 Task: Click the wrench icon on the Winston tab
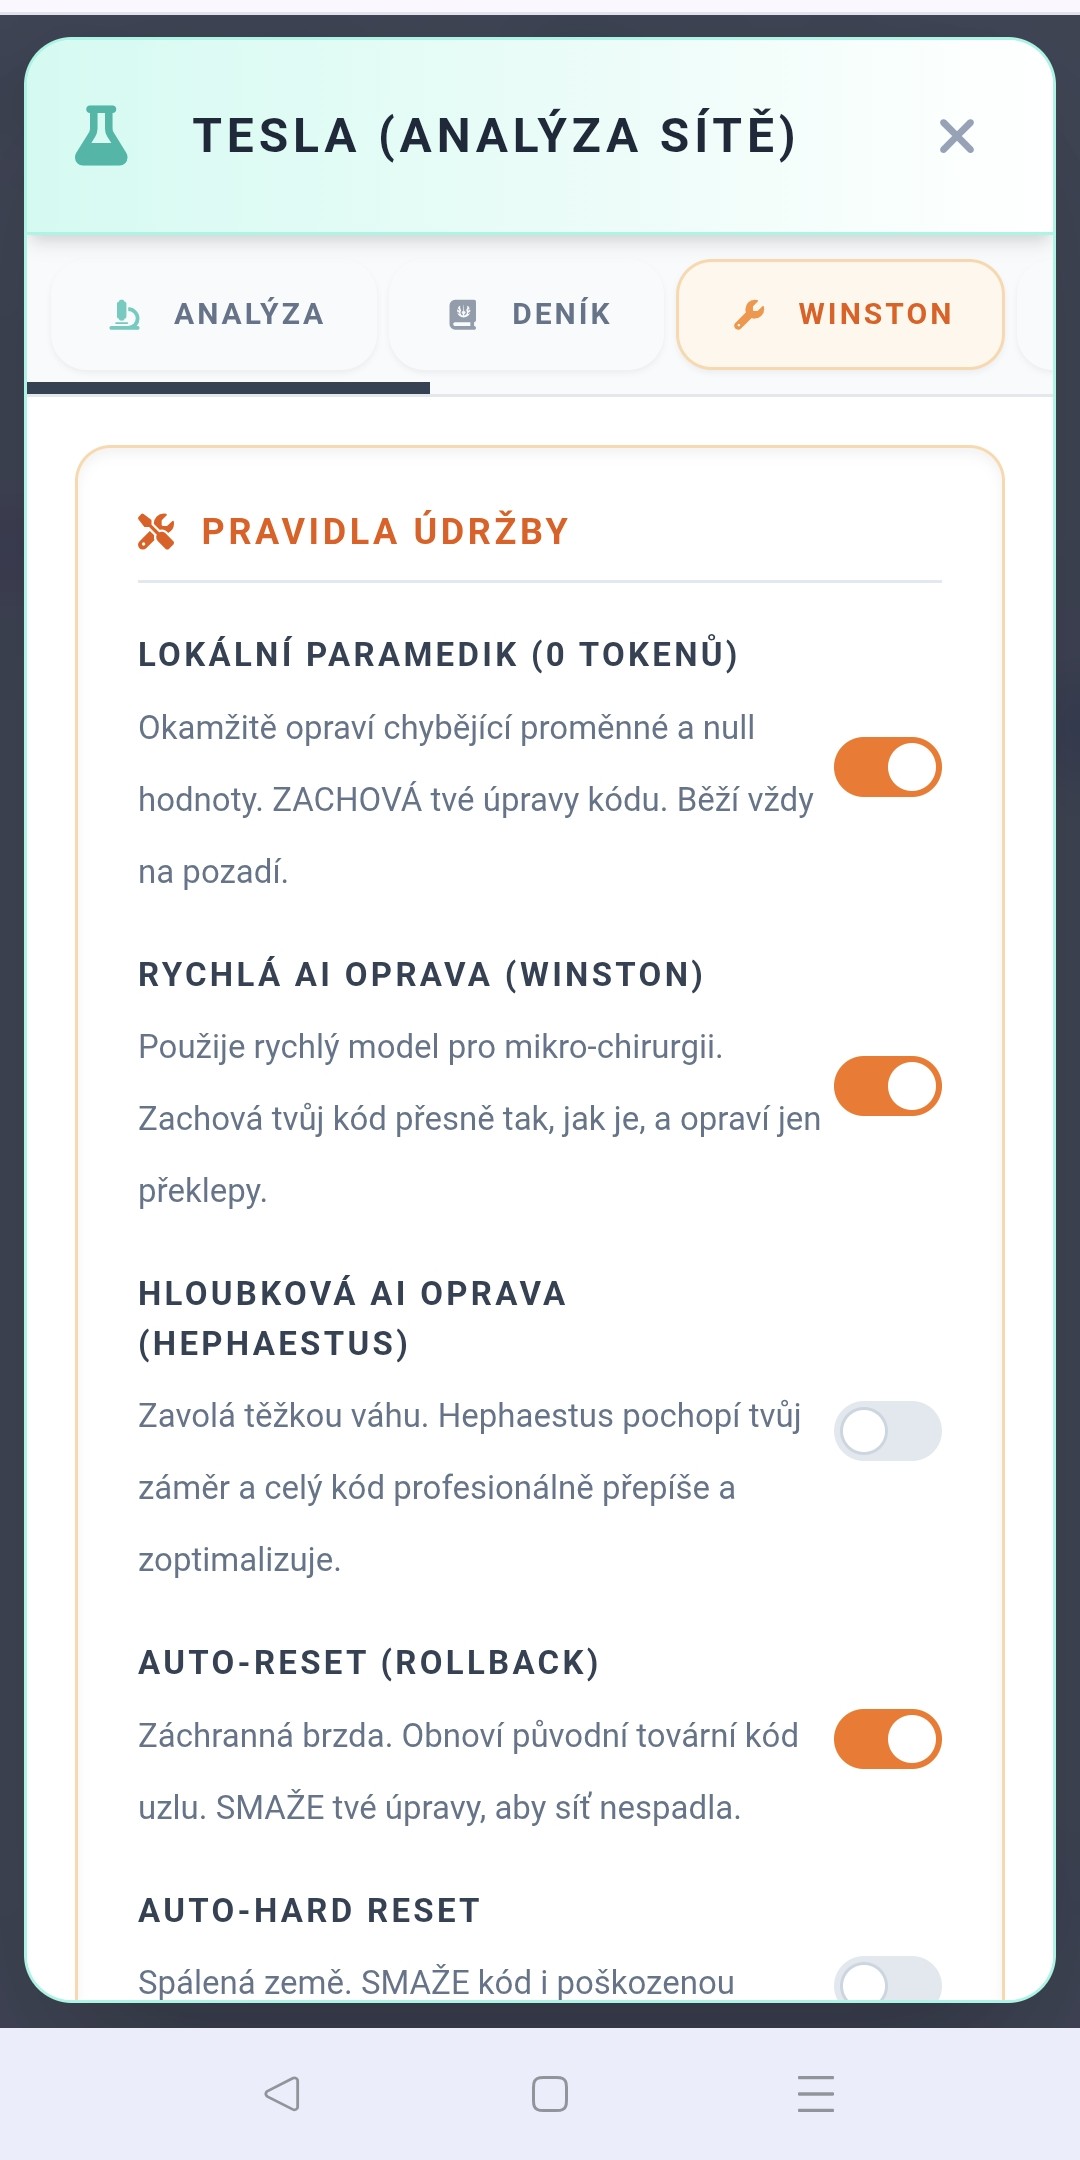(749, 314)
